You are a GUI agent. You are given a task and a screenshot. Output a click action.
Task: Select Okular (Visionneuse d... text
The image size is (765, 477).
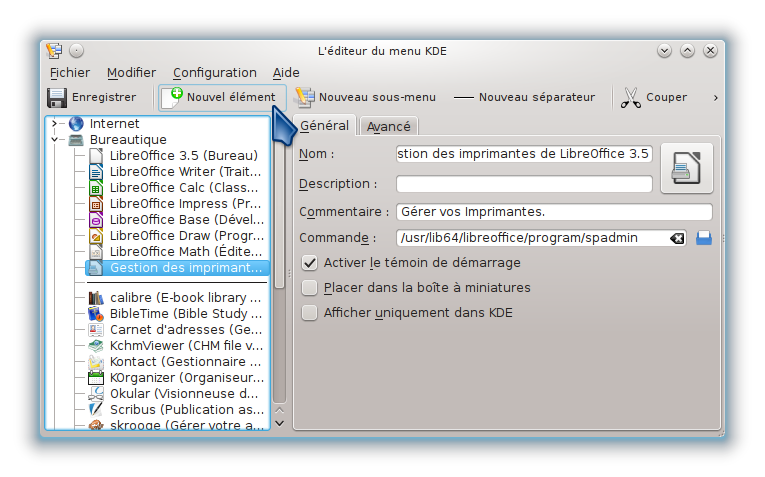(x=184, y=394)
